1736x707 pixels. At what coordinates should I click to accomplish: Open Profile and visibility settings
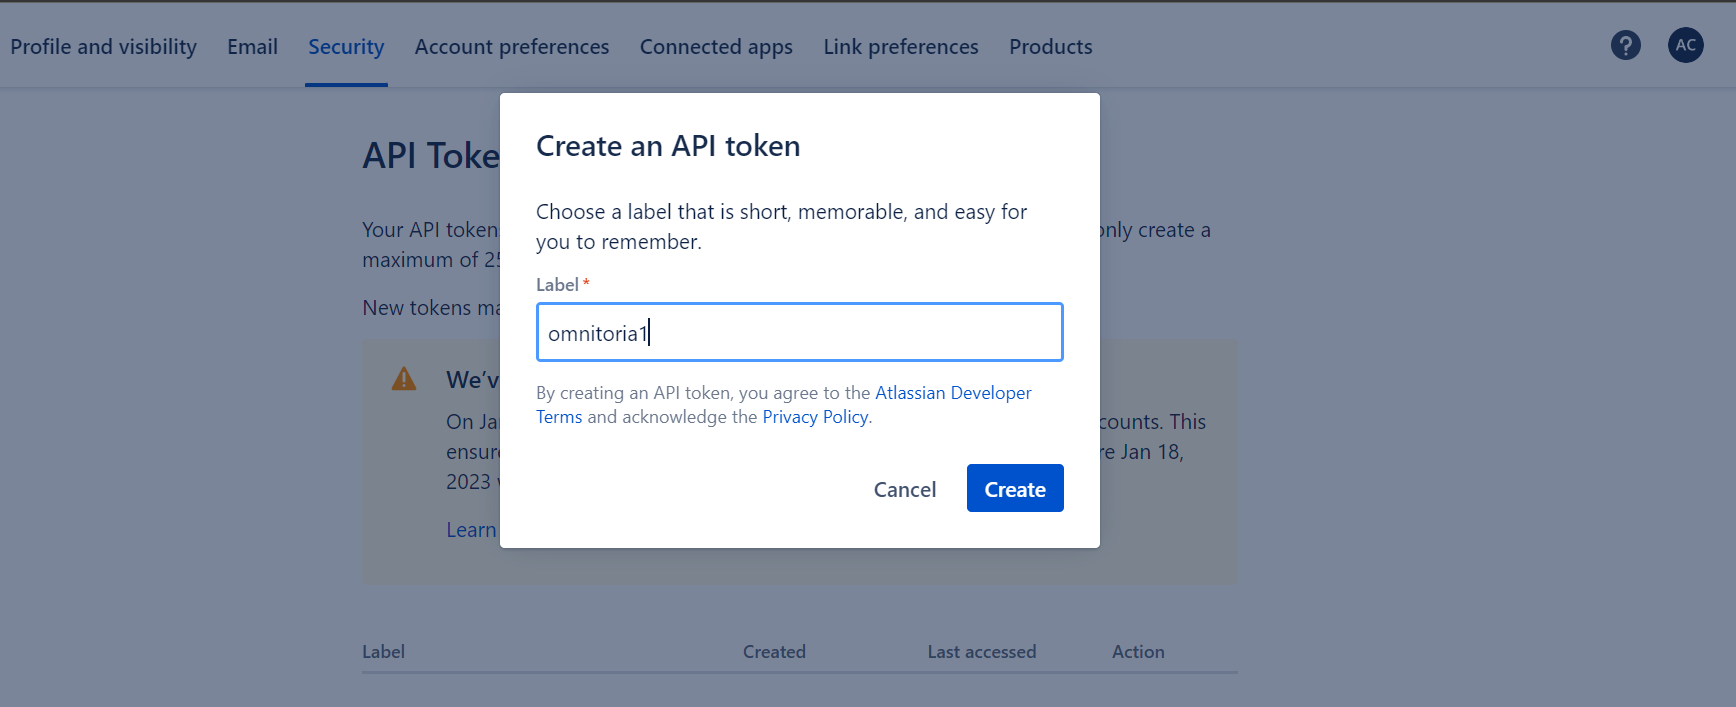tap(103, 46)
